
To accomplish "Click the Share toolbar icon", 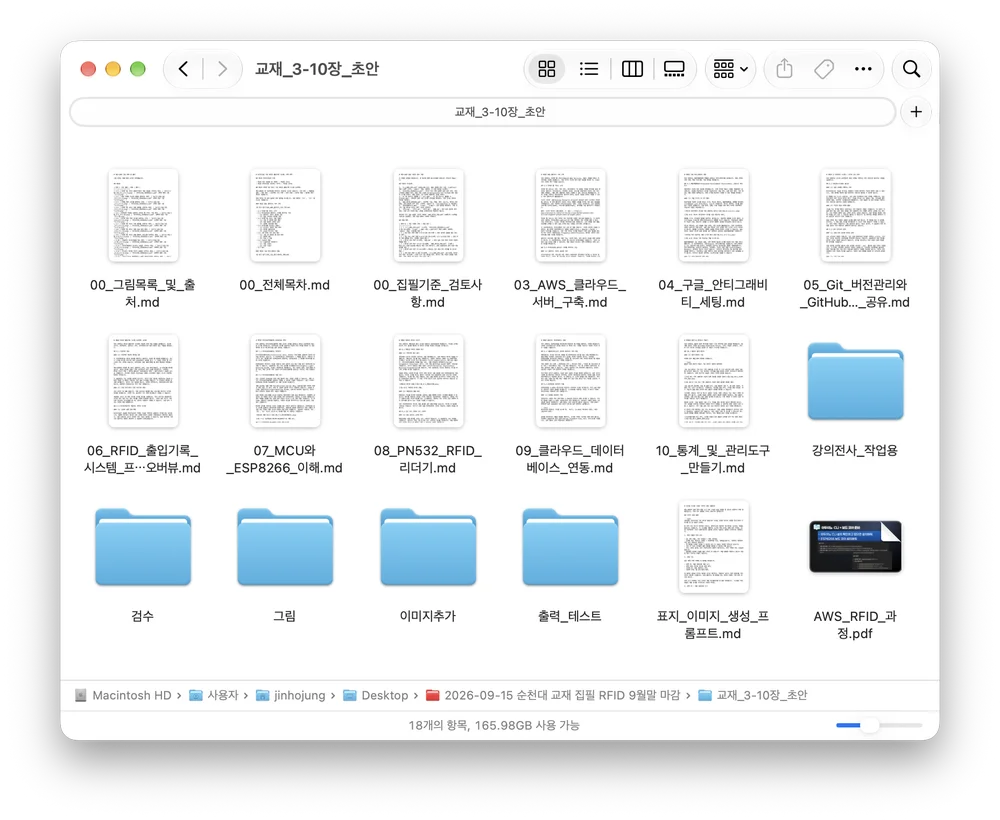I will (x=784, y=69).
